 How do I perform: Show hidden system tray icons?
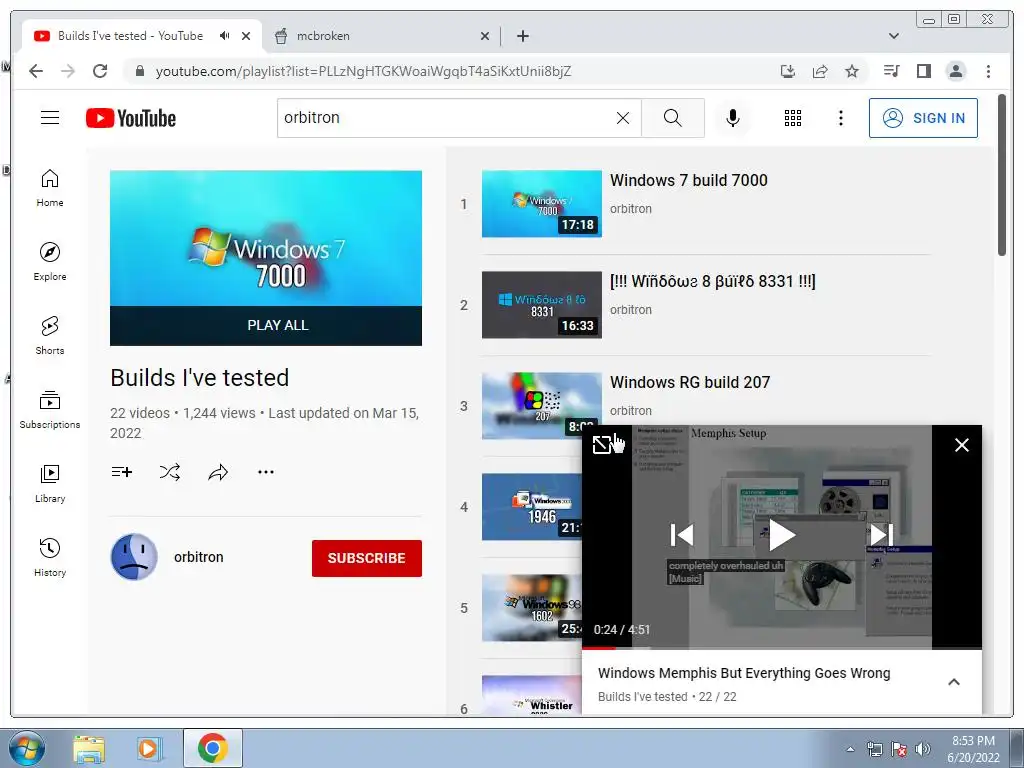click(x=850, y=749)
